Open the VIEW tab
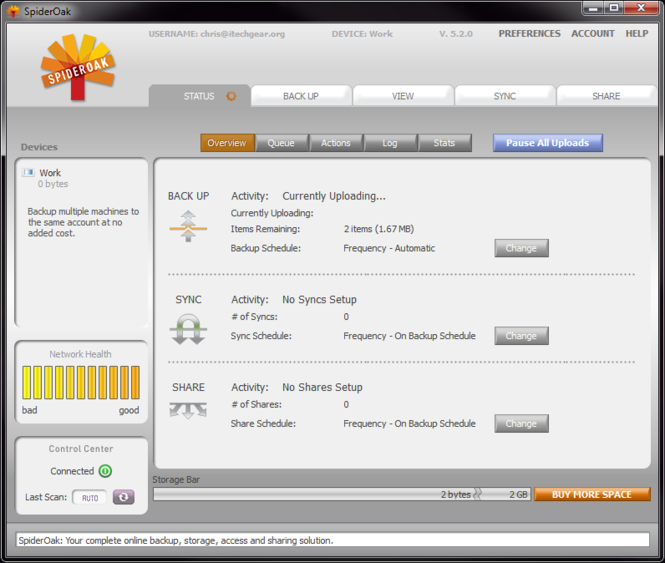 tap(403, 96)
